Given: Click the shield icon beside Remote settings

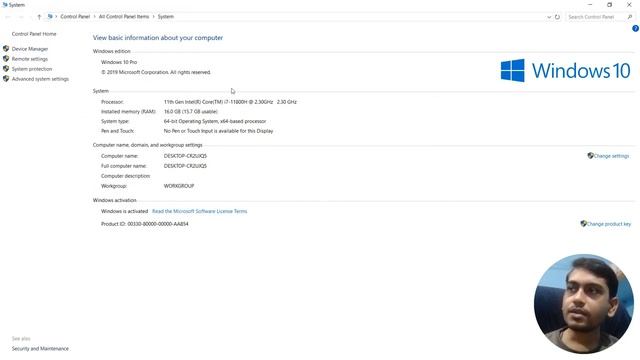Looking at the screenshot, I should point(6,59).
